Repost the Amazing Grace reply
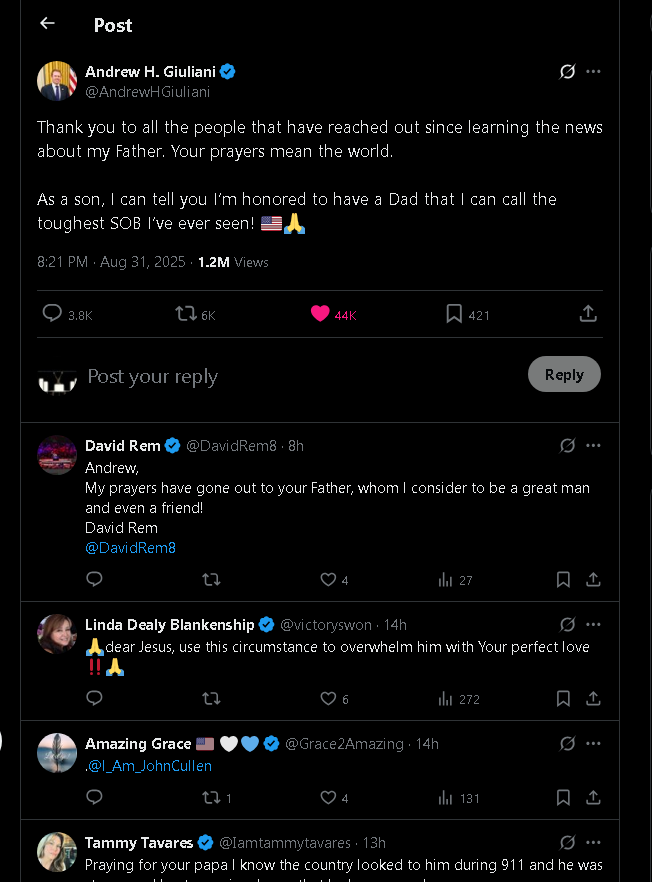Screen dimensions: 652x882 (211, 797)
